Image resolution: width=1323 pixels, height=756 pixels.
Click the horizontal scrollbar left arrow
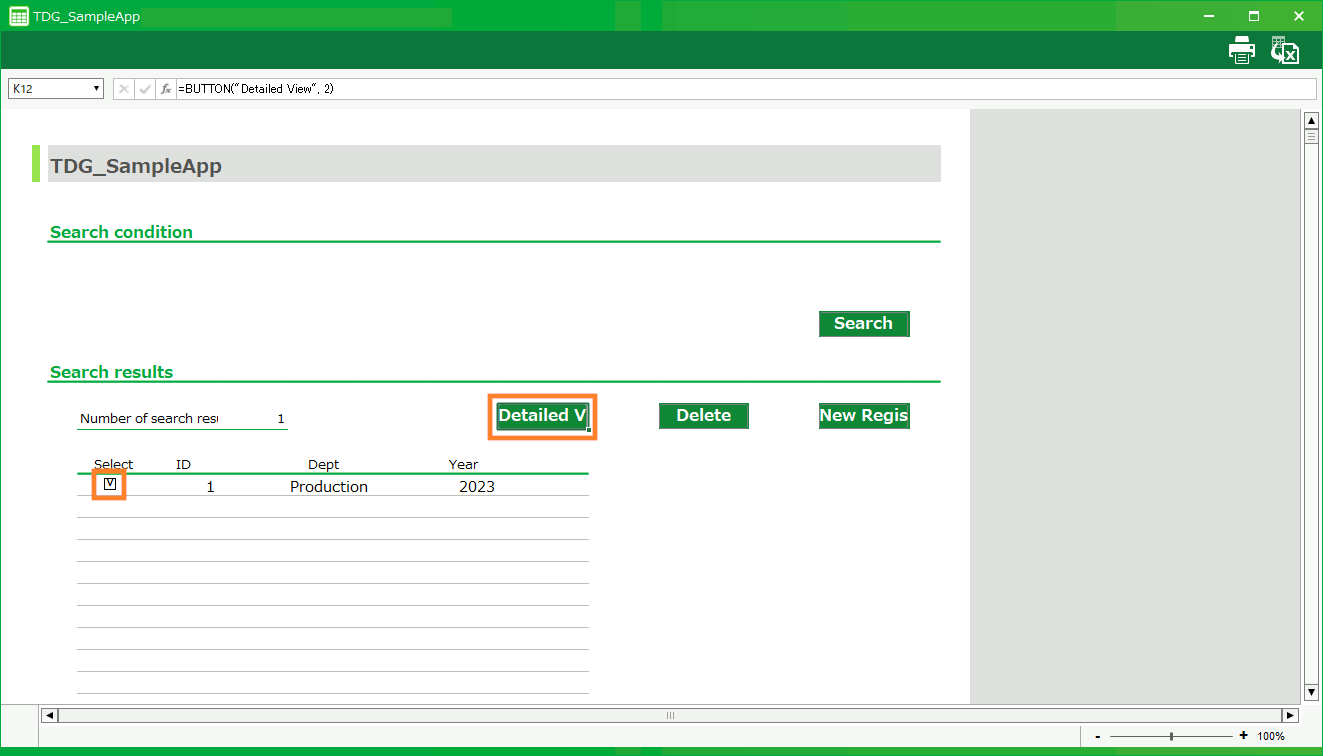49,715
